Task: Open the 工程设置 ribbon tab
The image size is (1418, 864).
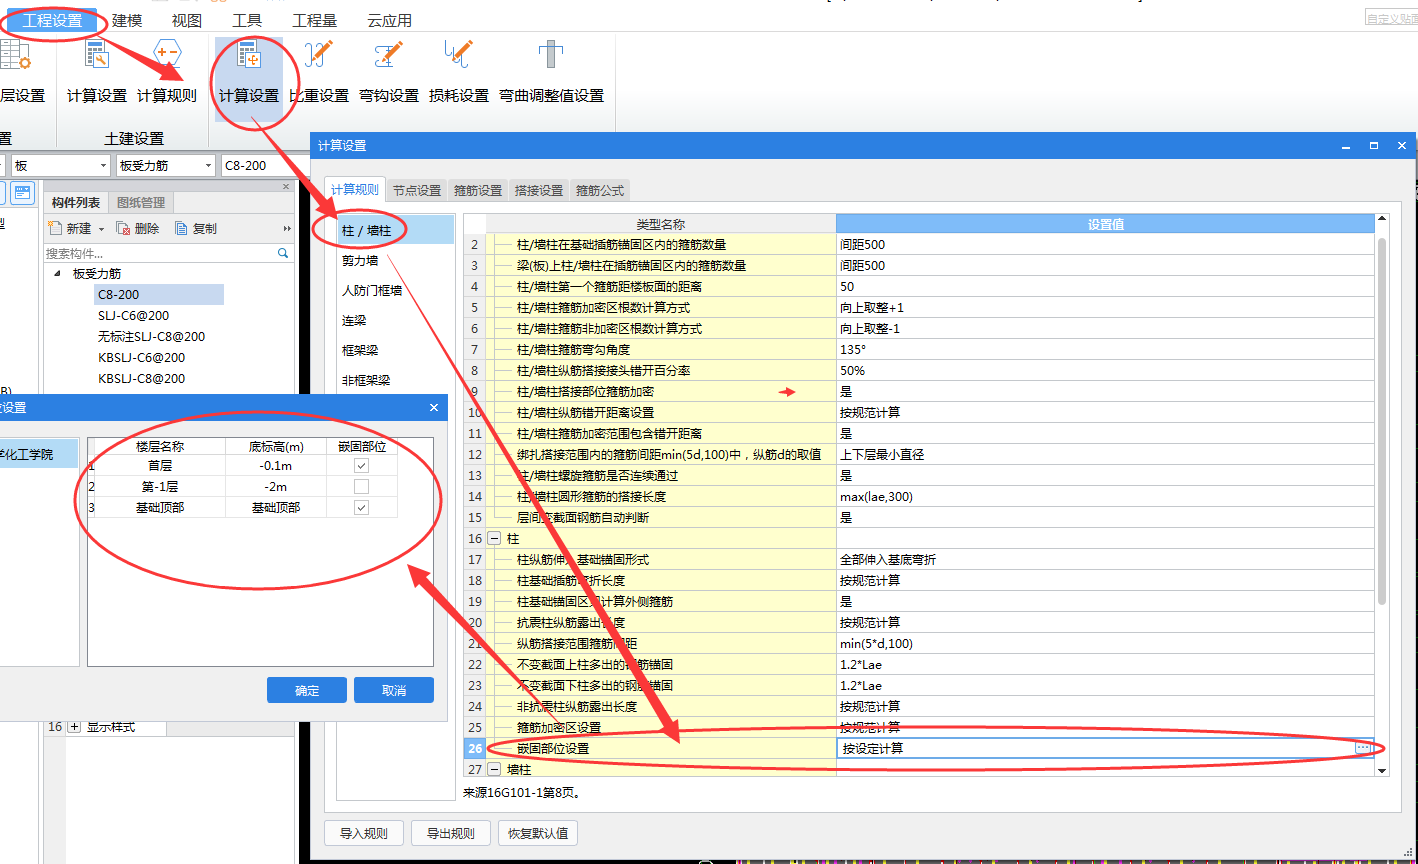Action: click(x=52, y=20)
